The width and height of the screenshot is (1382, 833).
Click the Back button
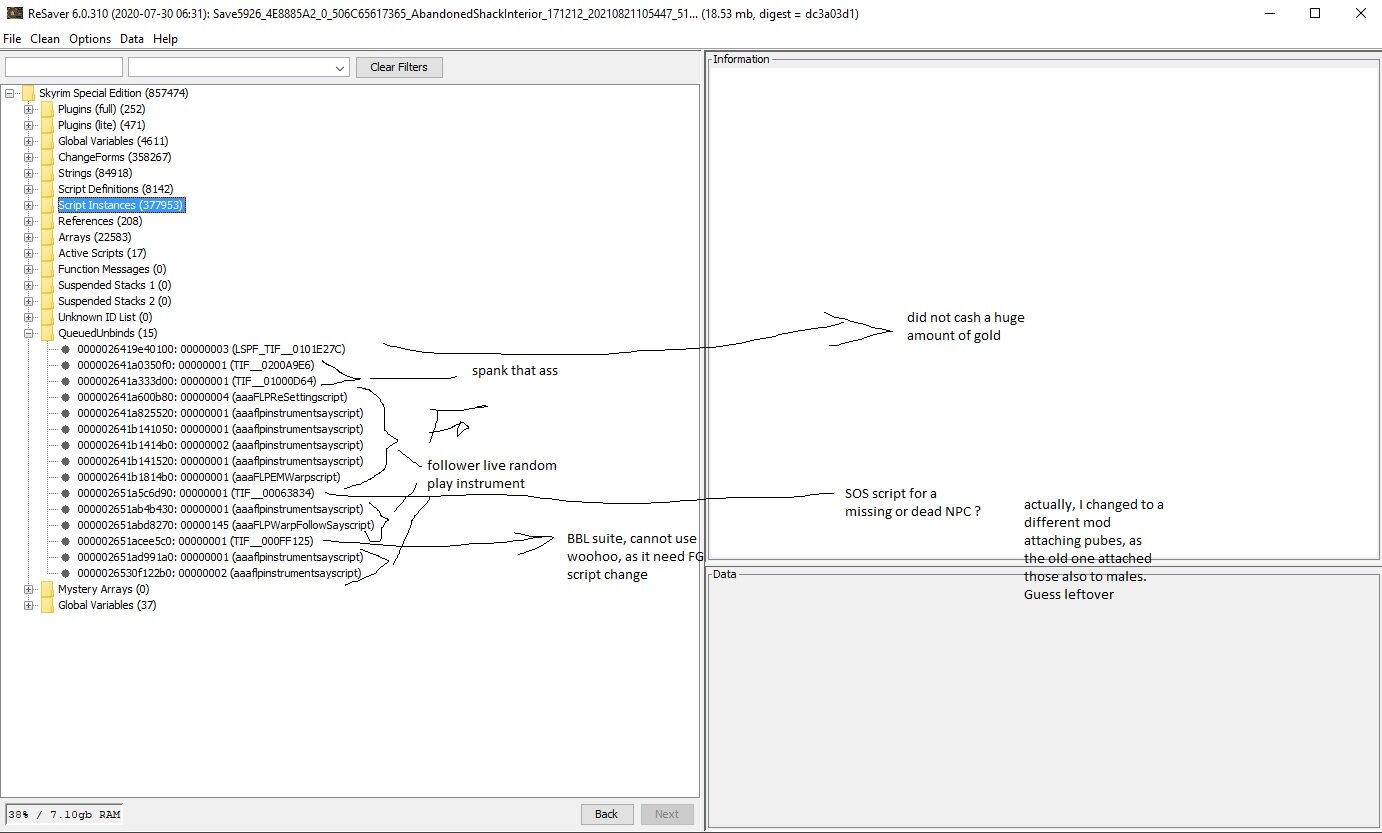pyautogui.click(x=607, y=814)
